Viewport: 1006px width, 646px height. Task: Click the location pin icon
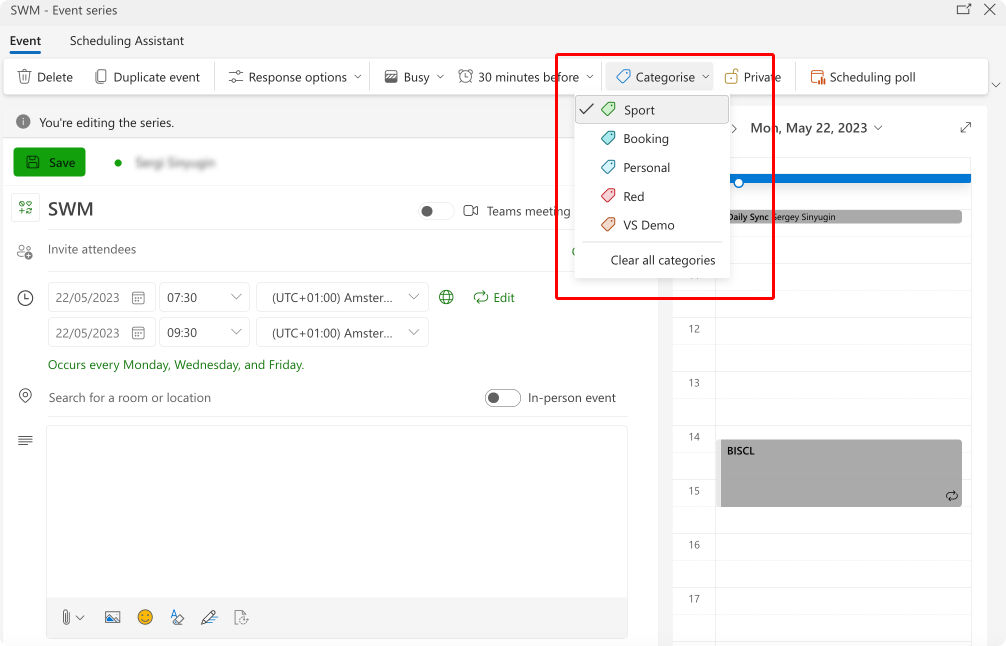pos(25,396)
